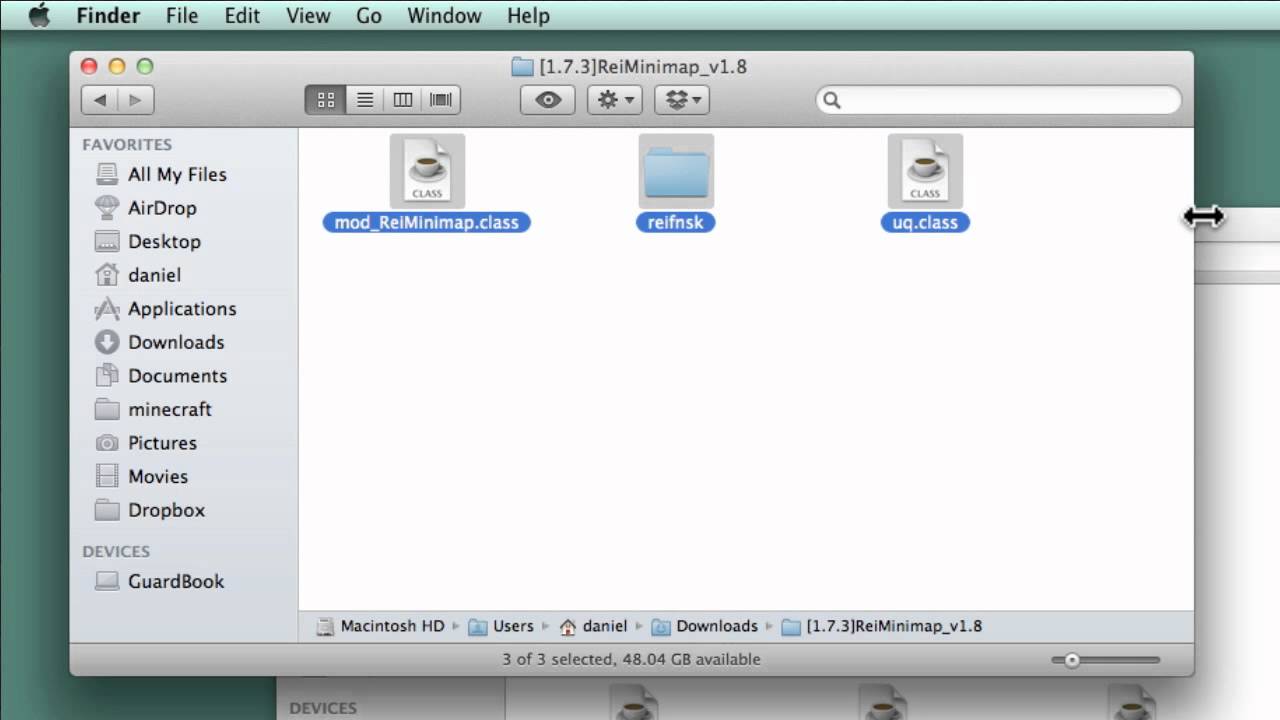The width and height of the screenshot is (1280, 720).
Task: Click the Quick Look eye button
Action: click(548, 99)
